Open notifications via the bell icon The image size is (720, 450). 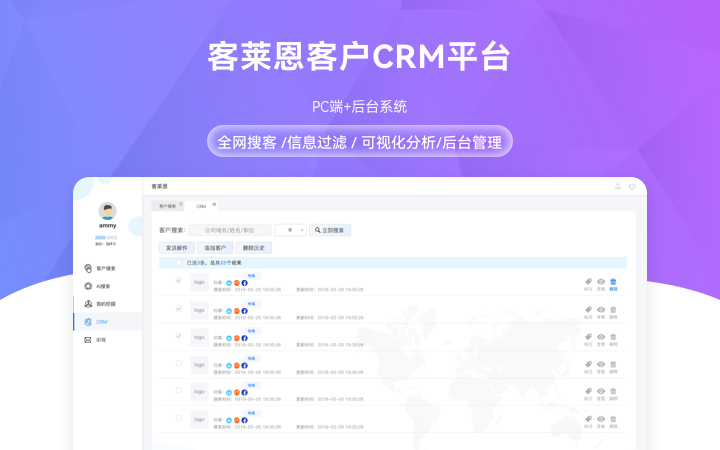(618, 186)
